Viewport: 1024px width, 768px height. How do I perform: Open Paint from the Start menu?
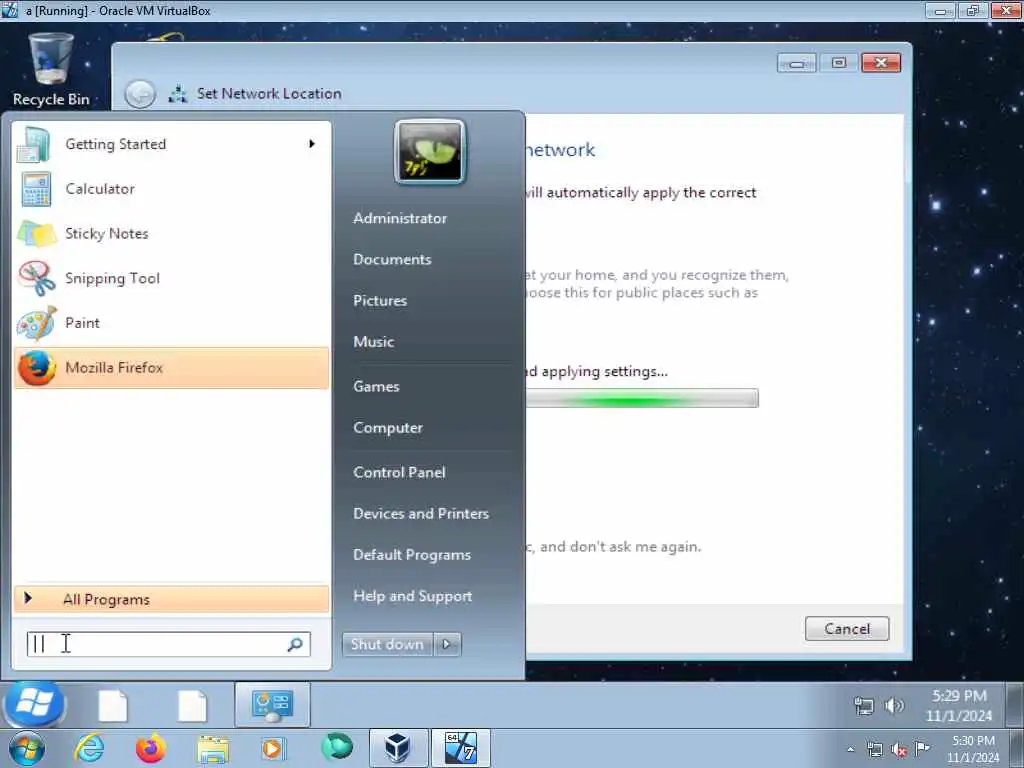171,323
